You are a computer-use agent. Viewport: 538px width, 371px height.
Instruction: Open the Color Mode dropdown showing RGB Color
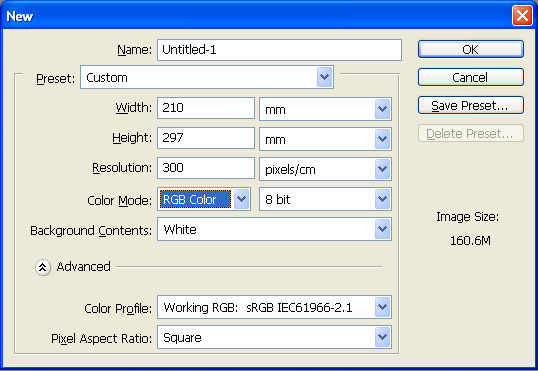(x=204, y=199)
